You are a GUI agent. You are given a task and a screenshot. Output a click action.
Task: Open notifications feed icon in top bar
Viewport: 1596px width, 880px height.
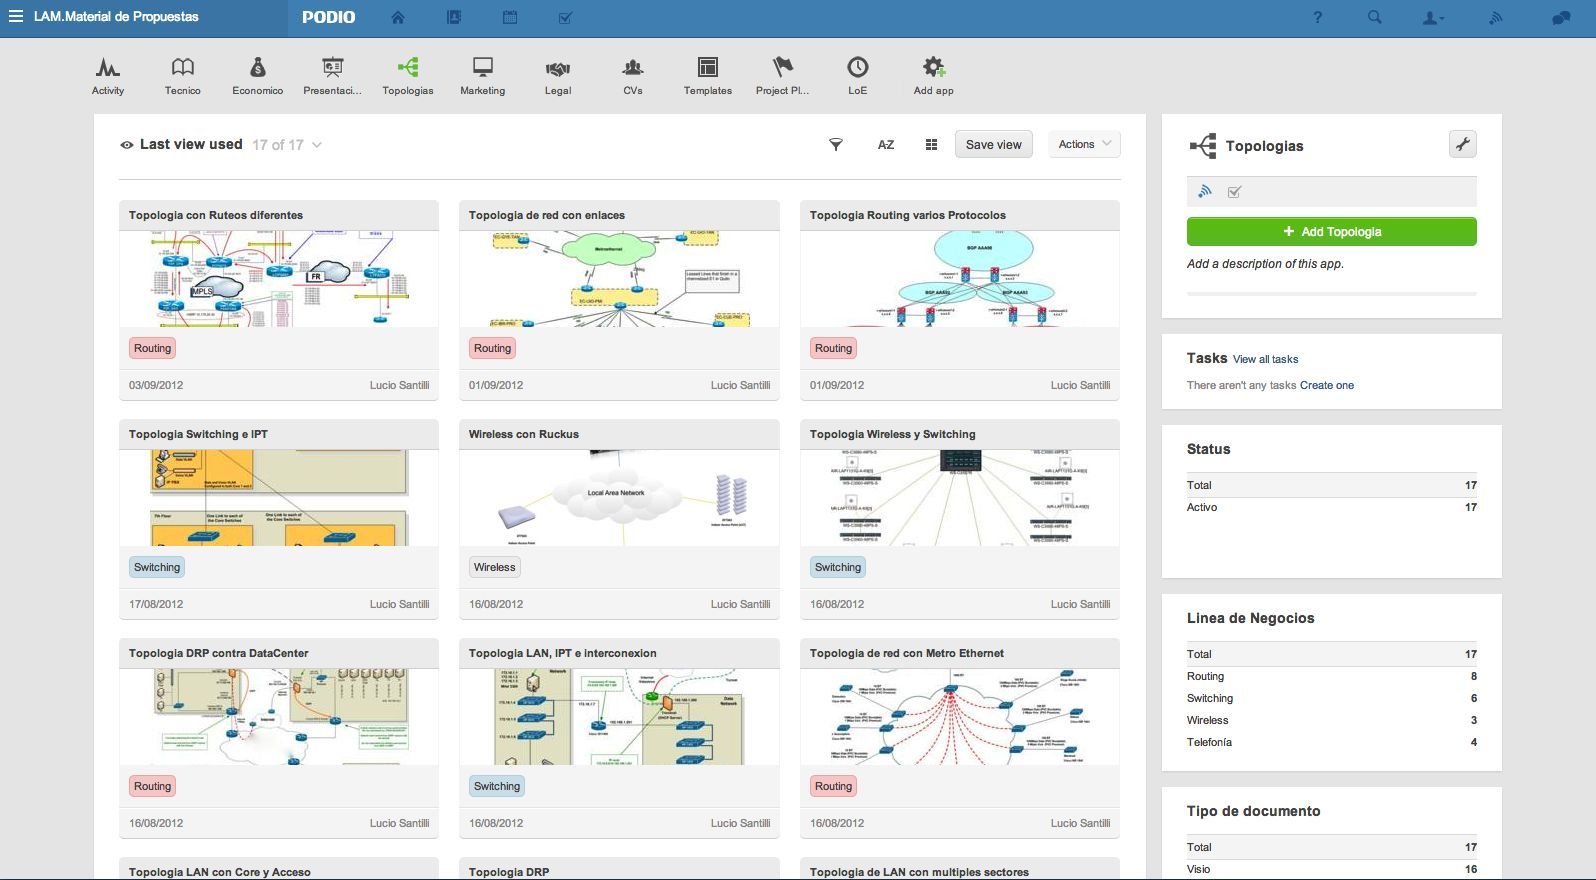tap(1496, 18)
